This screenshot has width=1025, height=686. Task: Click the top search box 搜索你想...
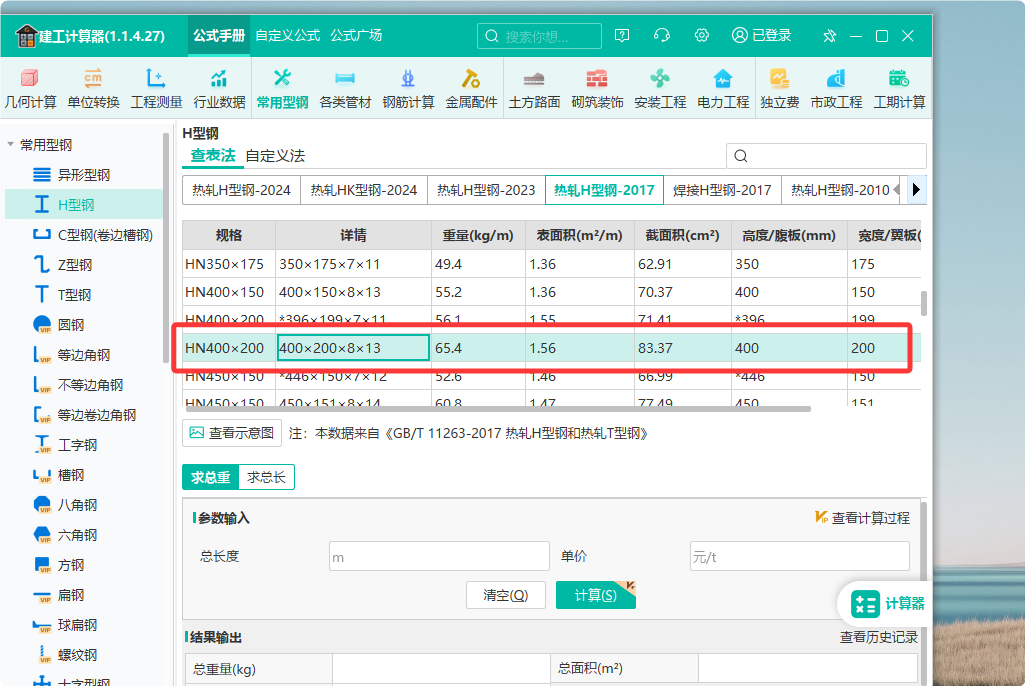pos(539,36)
